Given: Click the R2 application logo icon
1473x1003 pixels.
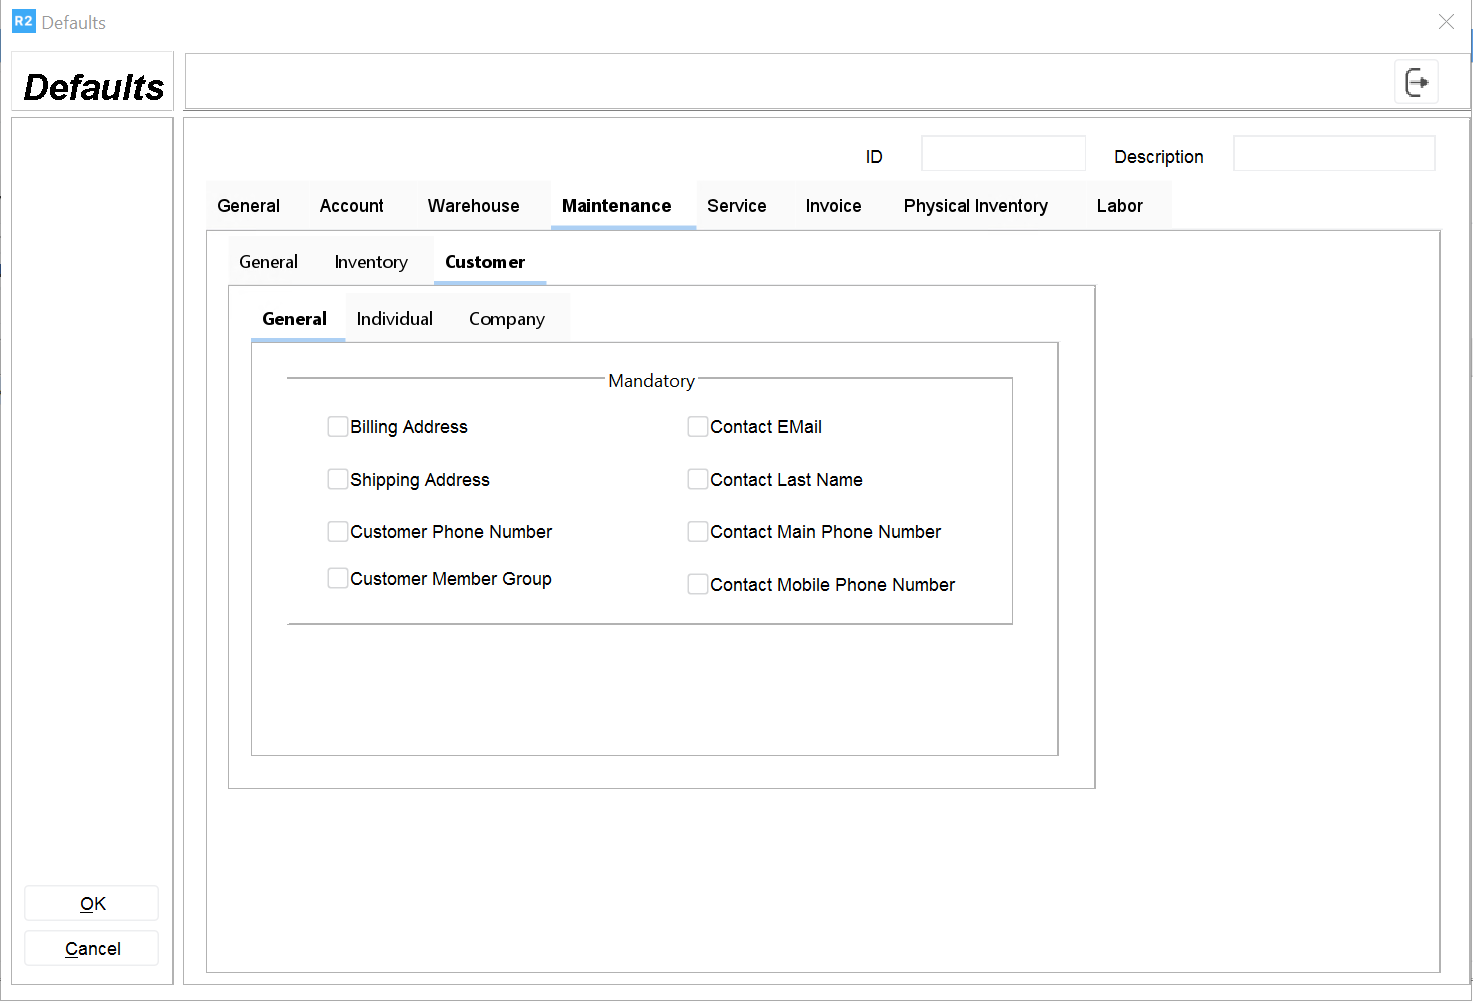Looking at the screenshot, I should (x=23, y=21).
